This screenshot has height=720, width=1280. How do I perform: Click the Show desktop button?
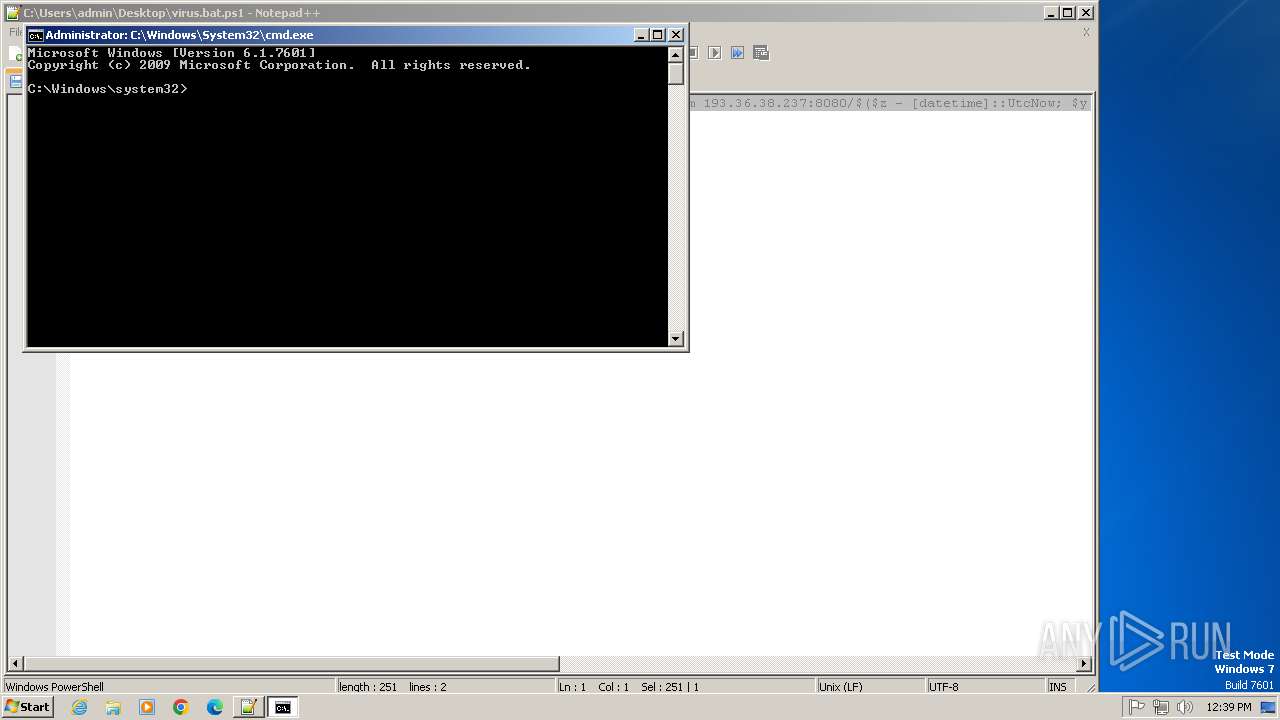click(1269, 707)
